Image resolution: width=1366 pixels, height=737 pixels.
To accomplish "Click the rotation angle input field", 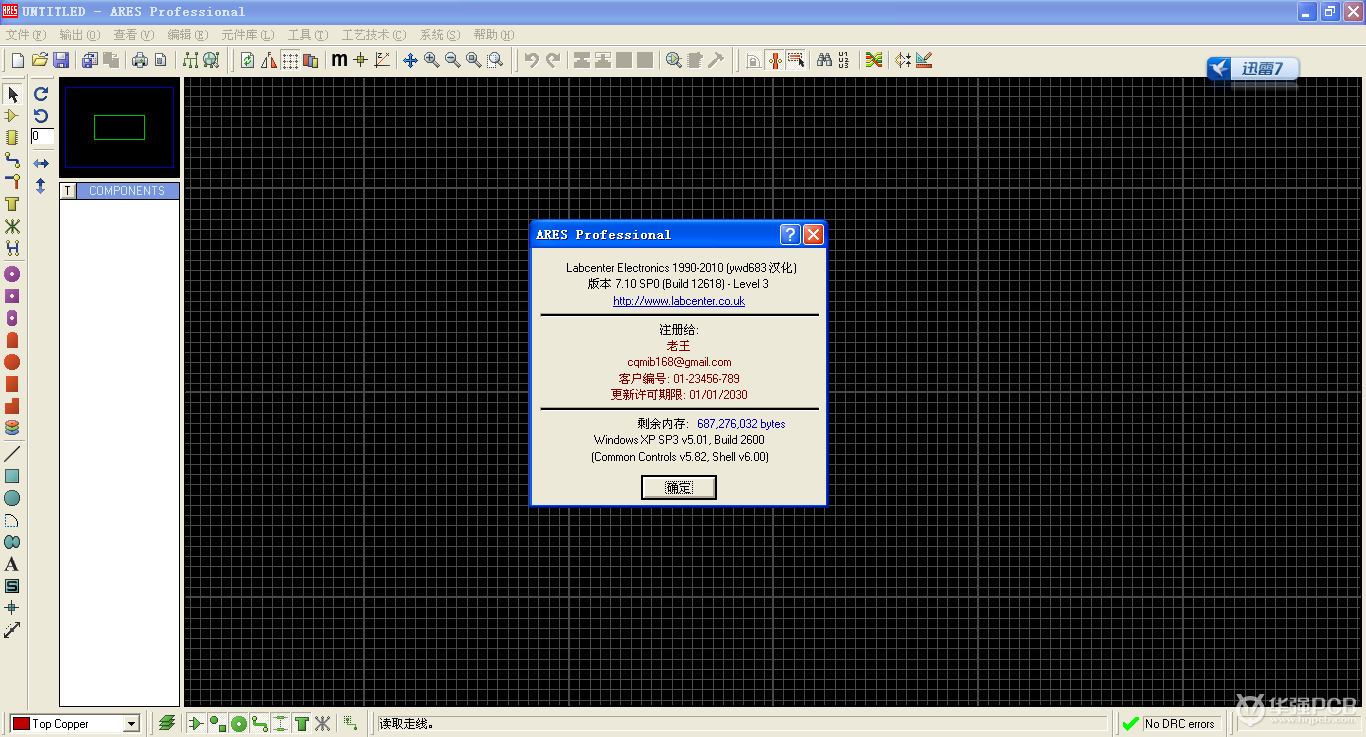I will [42, 136].
